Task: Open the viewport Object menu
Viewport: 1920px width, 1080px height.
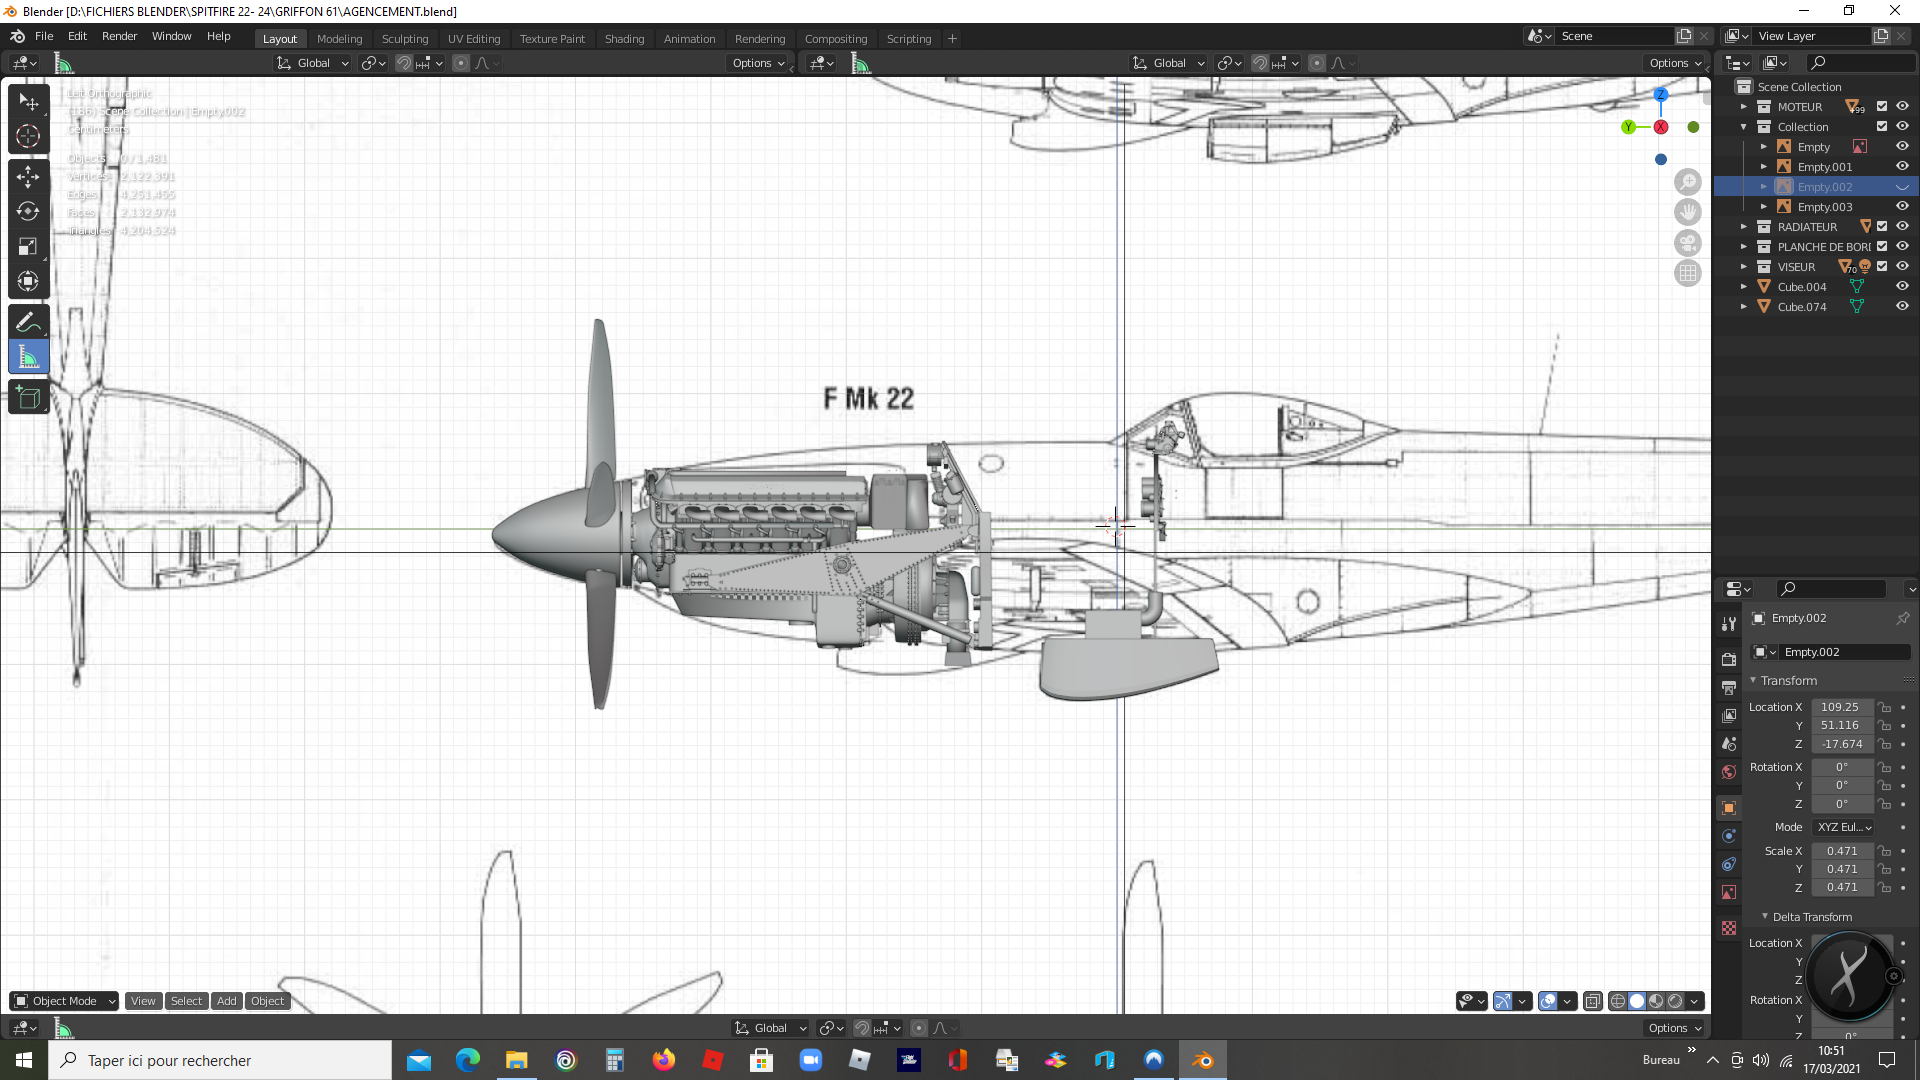Action: tap(267, 1001)
